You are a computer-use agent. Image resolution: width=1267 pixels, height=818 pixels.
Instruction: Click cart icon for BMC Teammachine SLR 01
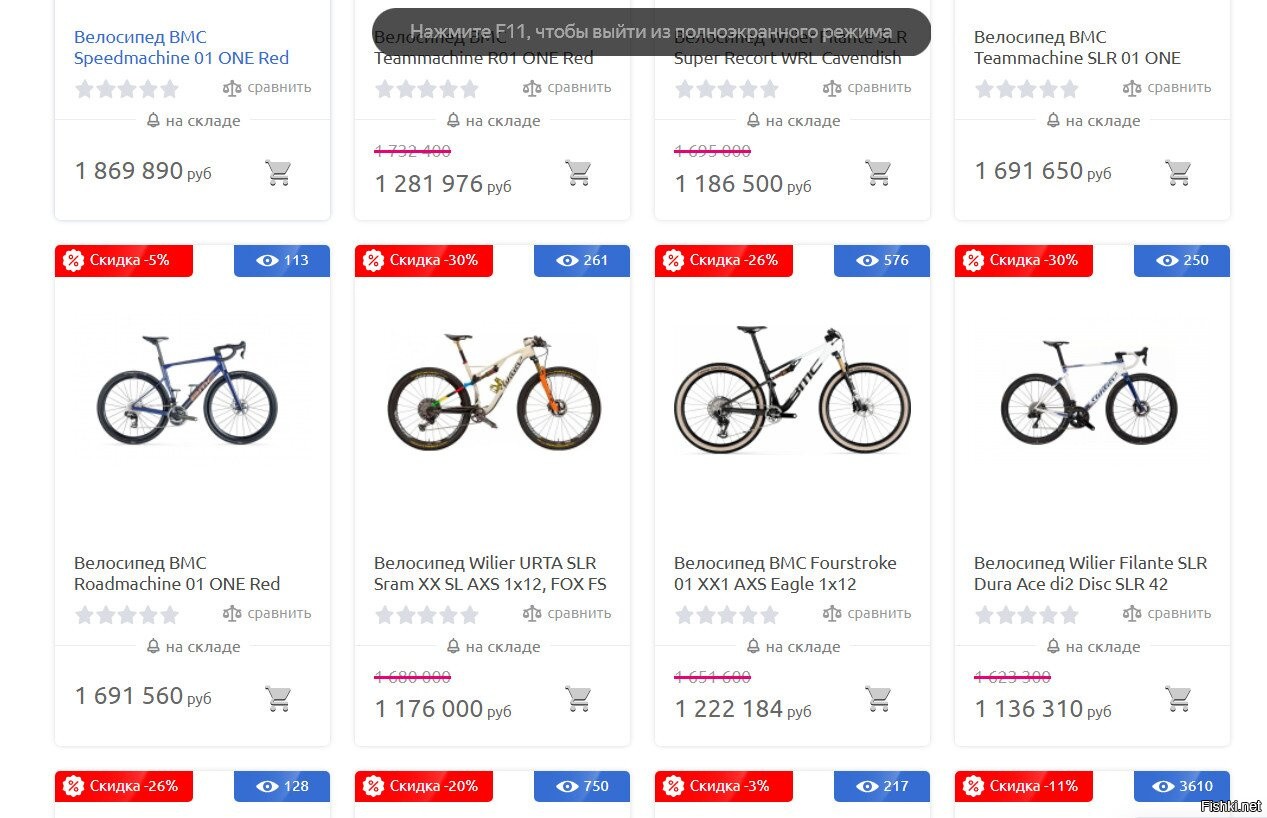point(1178,173)
